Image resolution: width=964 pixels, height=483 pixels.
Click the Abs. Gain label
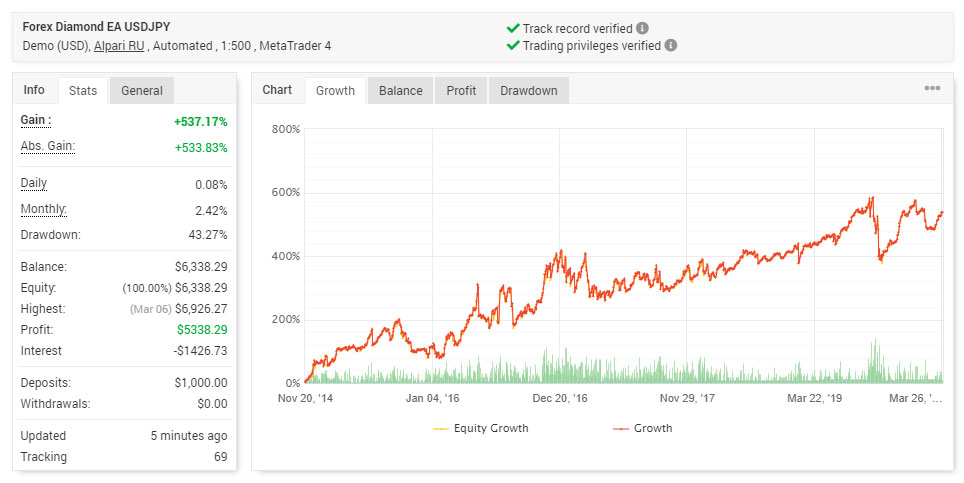pyautogui.click(x=48, y=146)
